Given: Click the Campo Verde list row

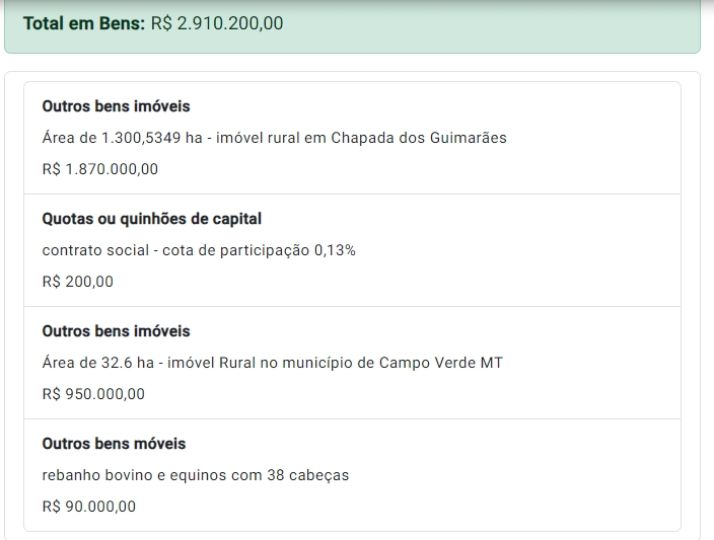Looking at the screenshot, I should (352, 363).
